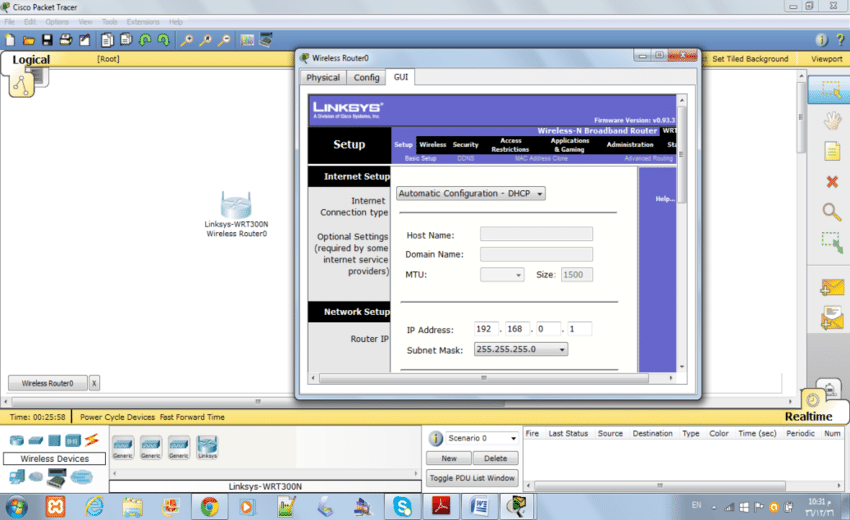Viewport: 850px width, 520px height.
Task: Open the Linksys Wireless tab
Action: [x=432, y=145]
